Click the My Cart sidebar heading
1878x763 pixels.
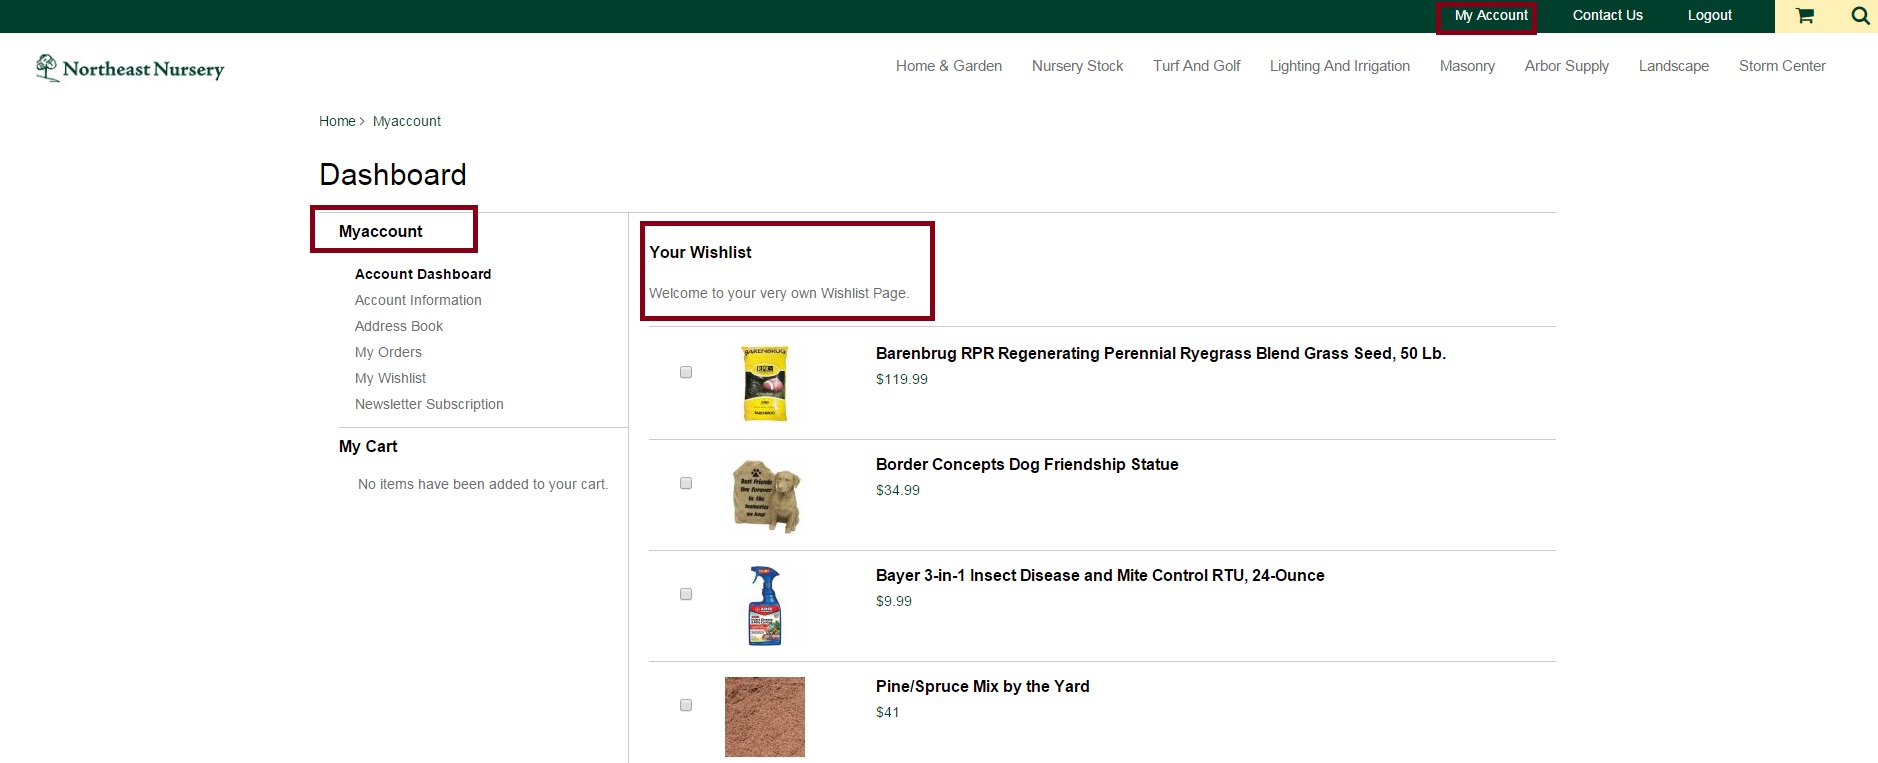pos(368,446)
